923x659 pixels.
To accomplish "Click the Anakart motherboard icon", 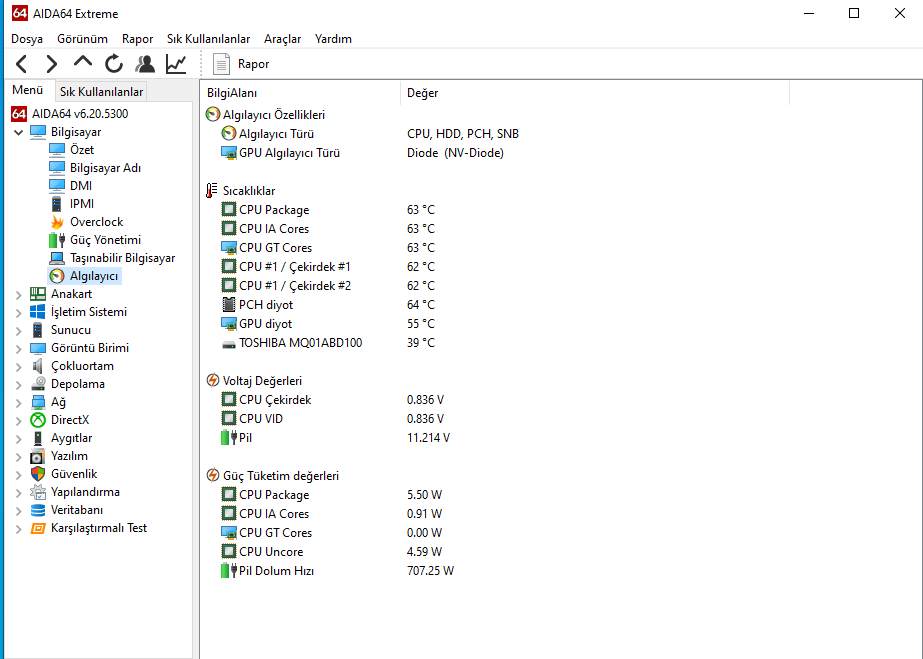I will (x=38, y=294).
